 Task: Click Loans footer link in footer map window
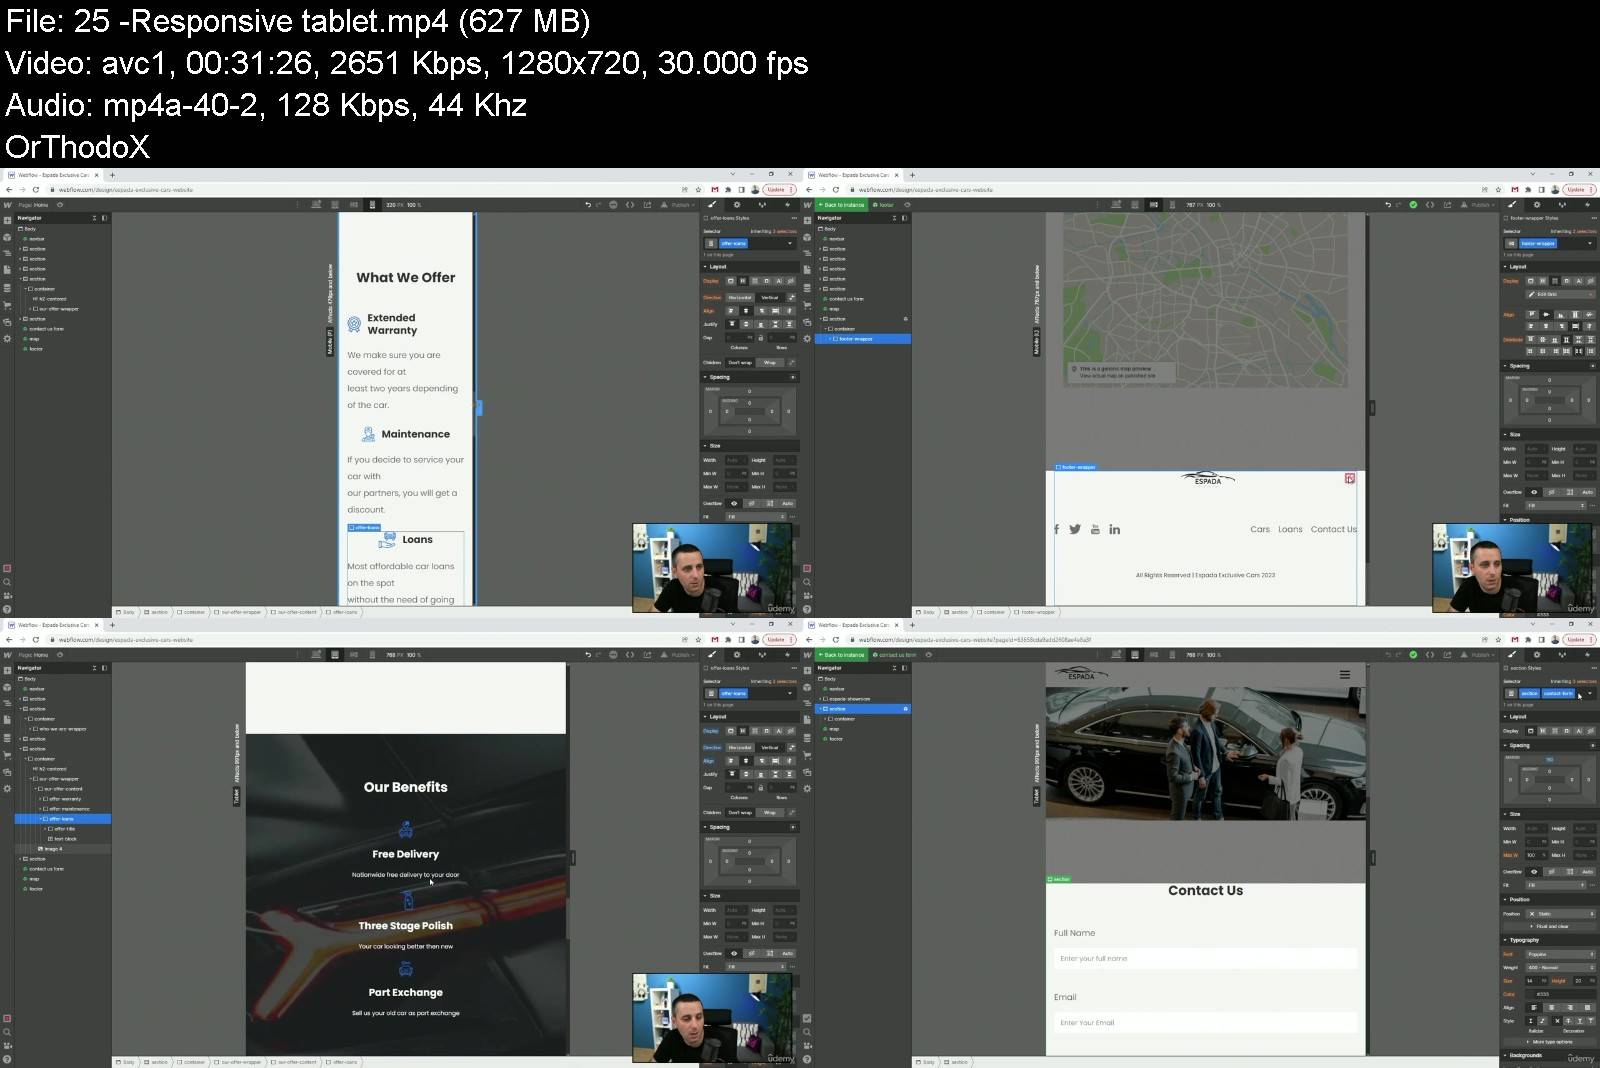(x=1290, y=530)
